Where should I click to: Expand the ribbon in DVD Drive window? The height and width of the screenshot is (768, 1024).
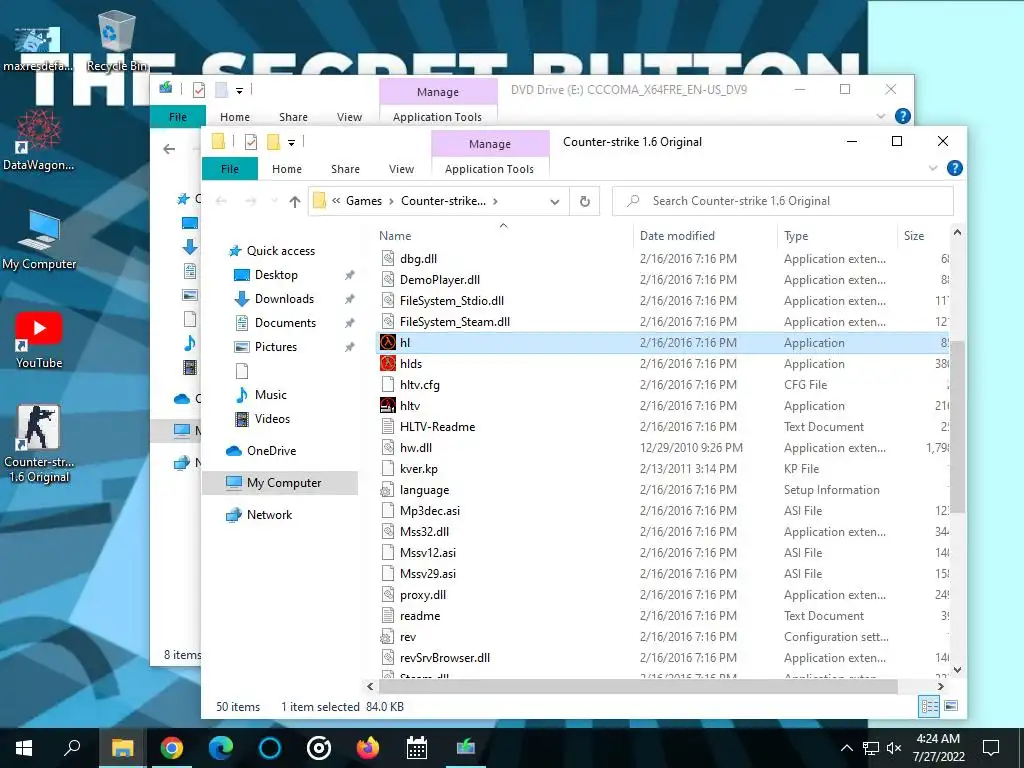(880, 116)
